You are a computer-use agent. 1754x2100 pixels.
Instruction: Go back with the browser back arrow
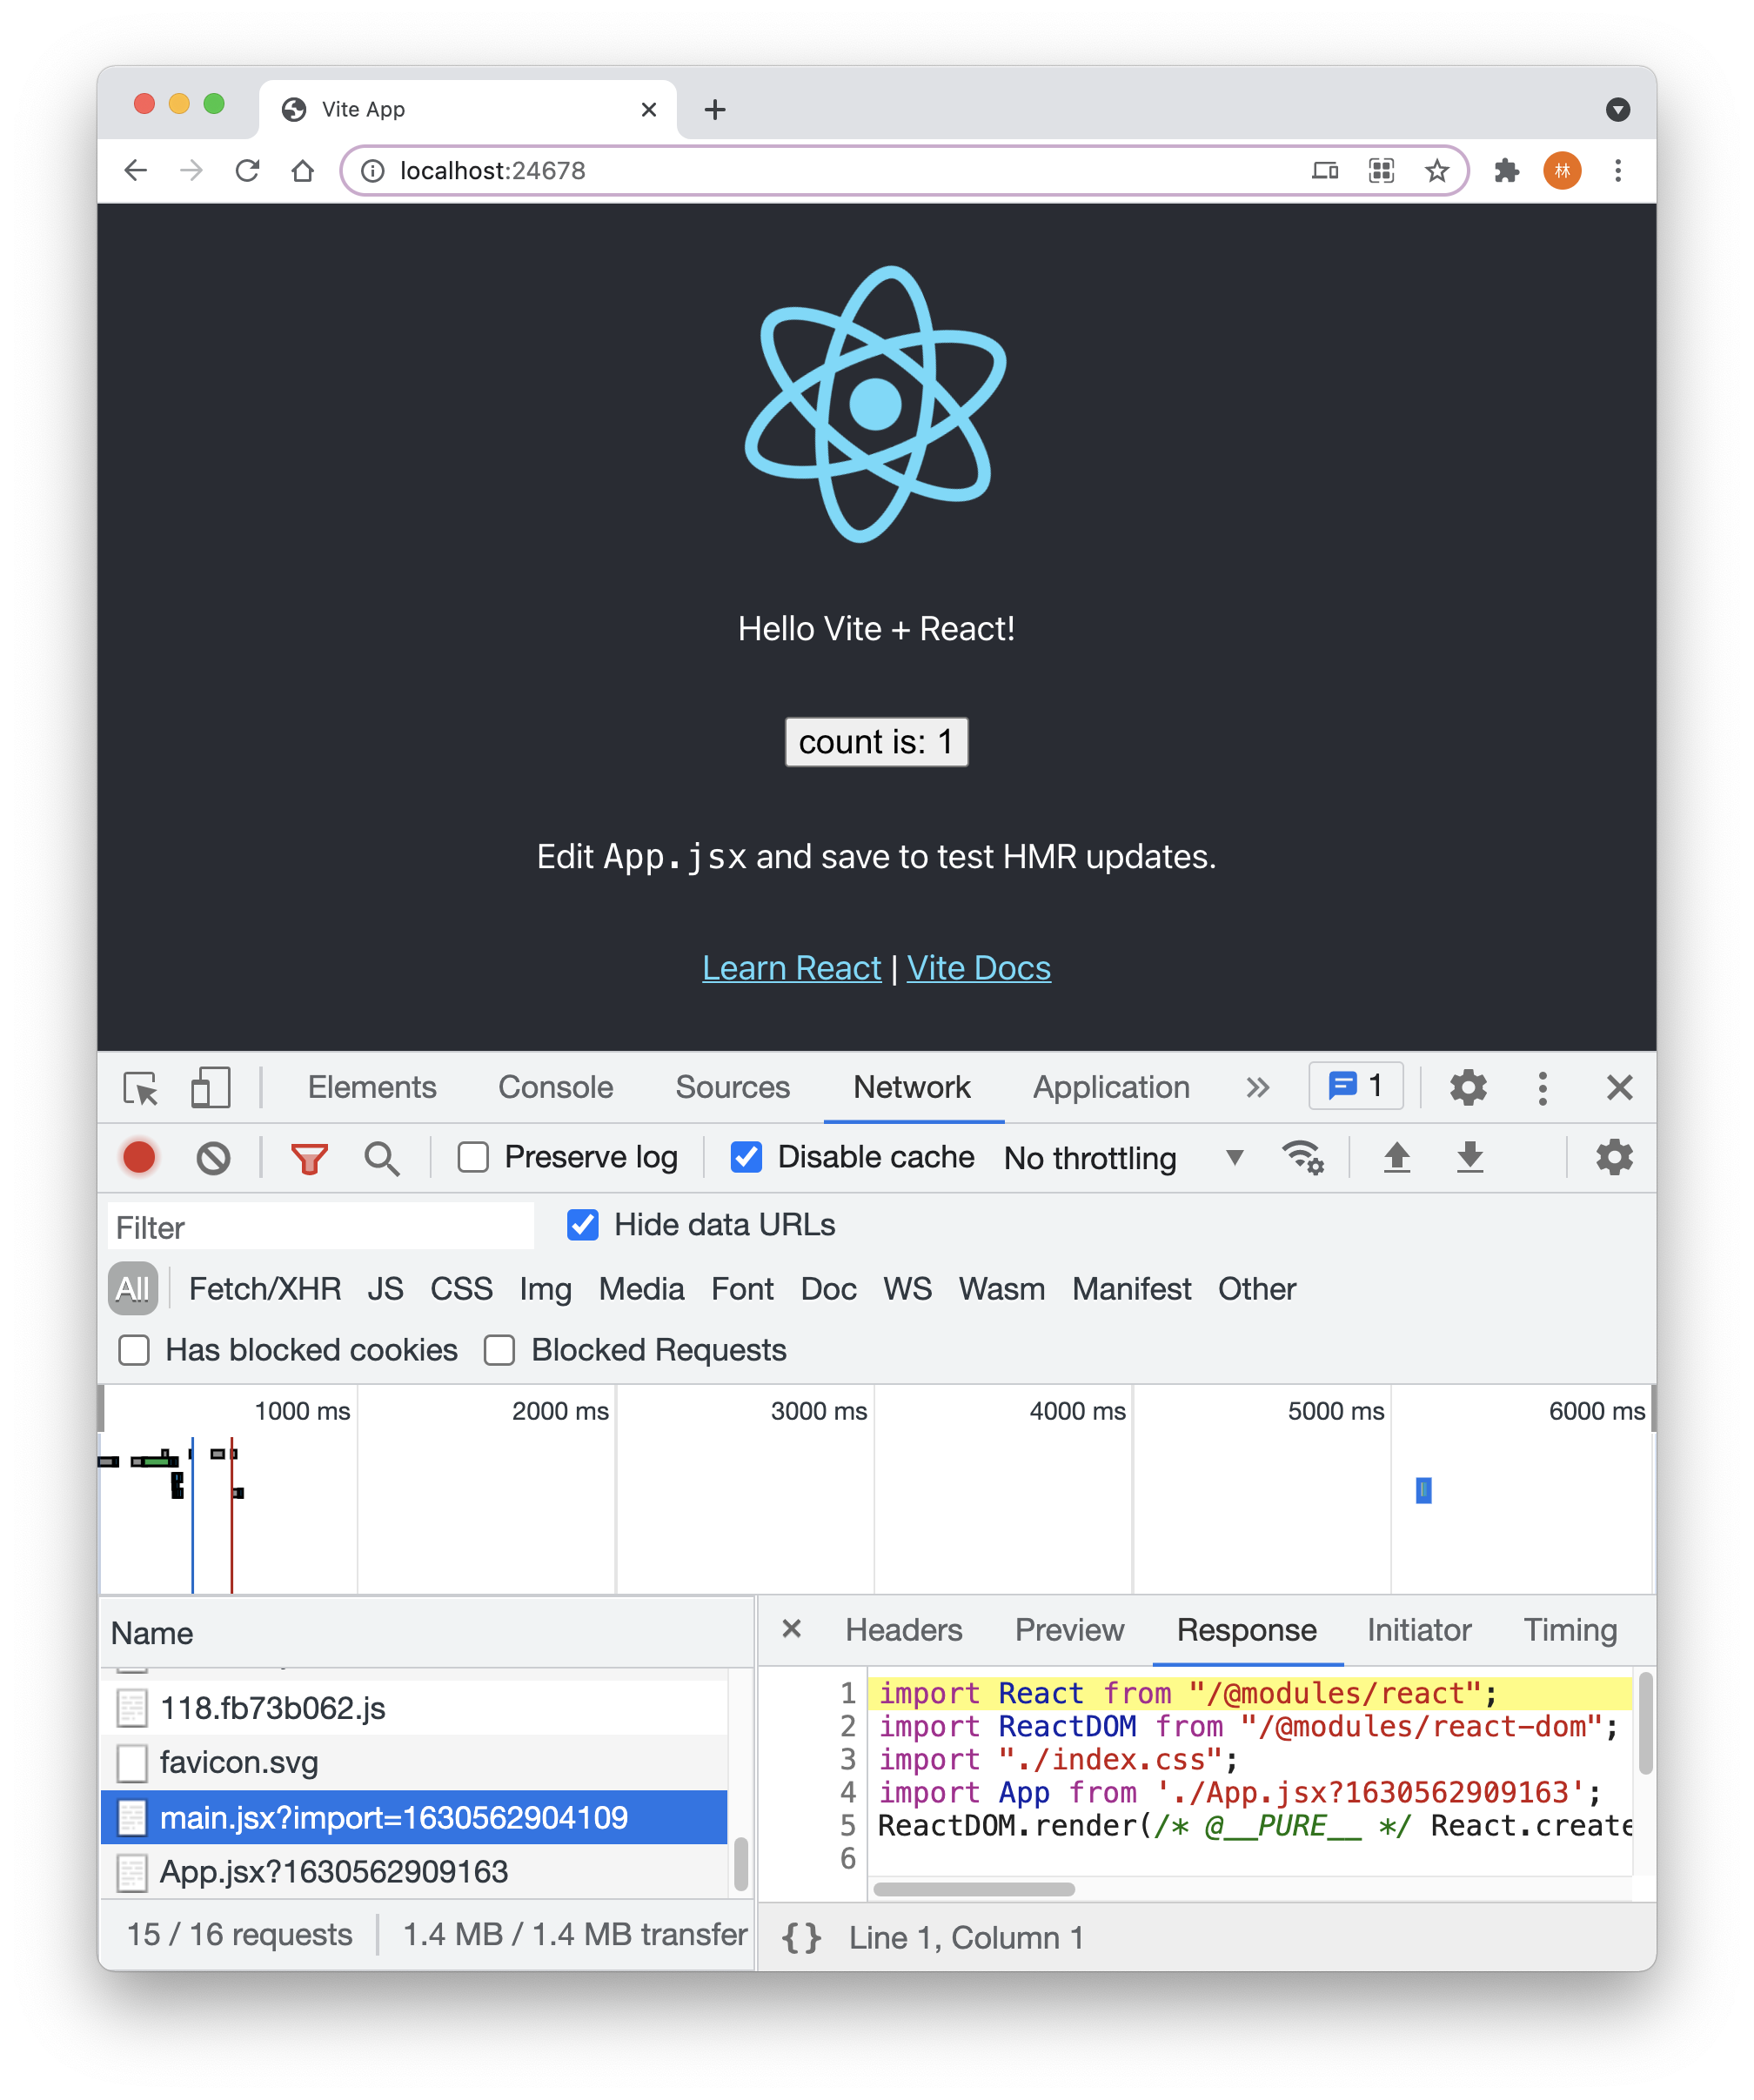(x=136, y=171)
